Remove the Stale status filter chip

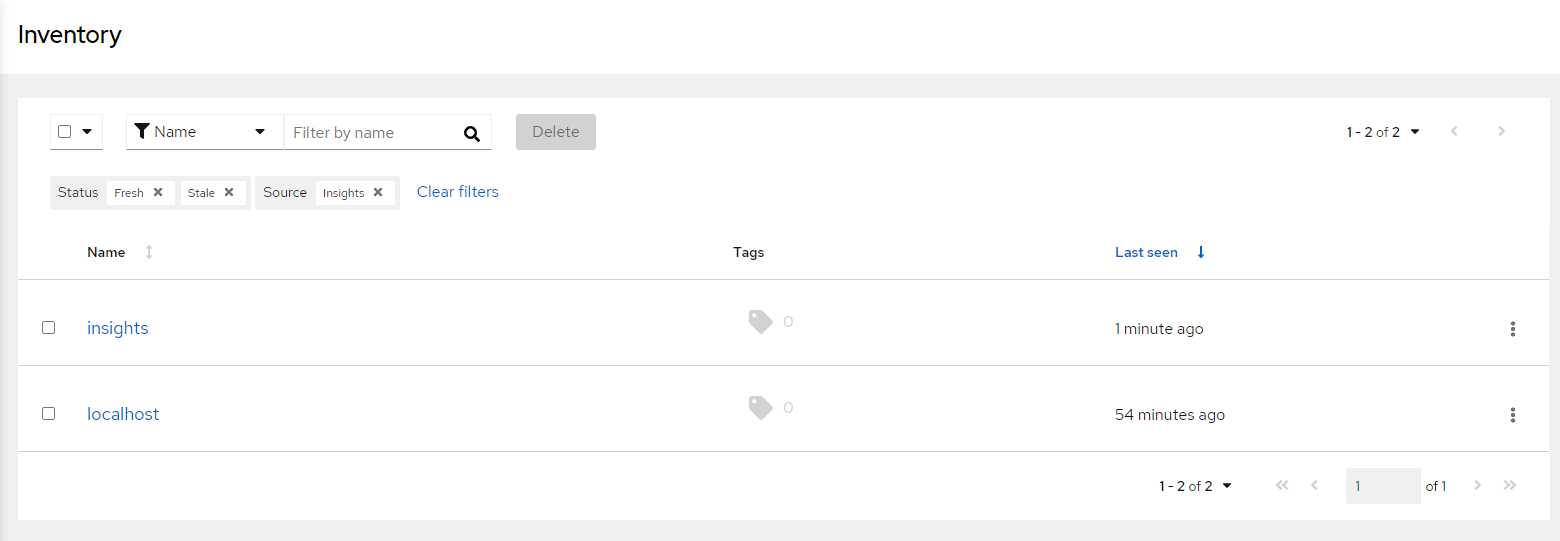click(x=229, y=193)
